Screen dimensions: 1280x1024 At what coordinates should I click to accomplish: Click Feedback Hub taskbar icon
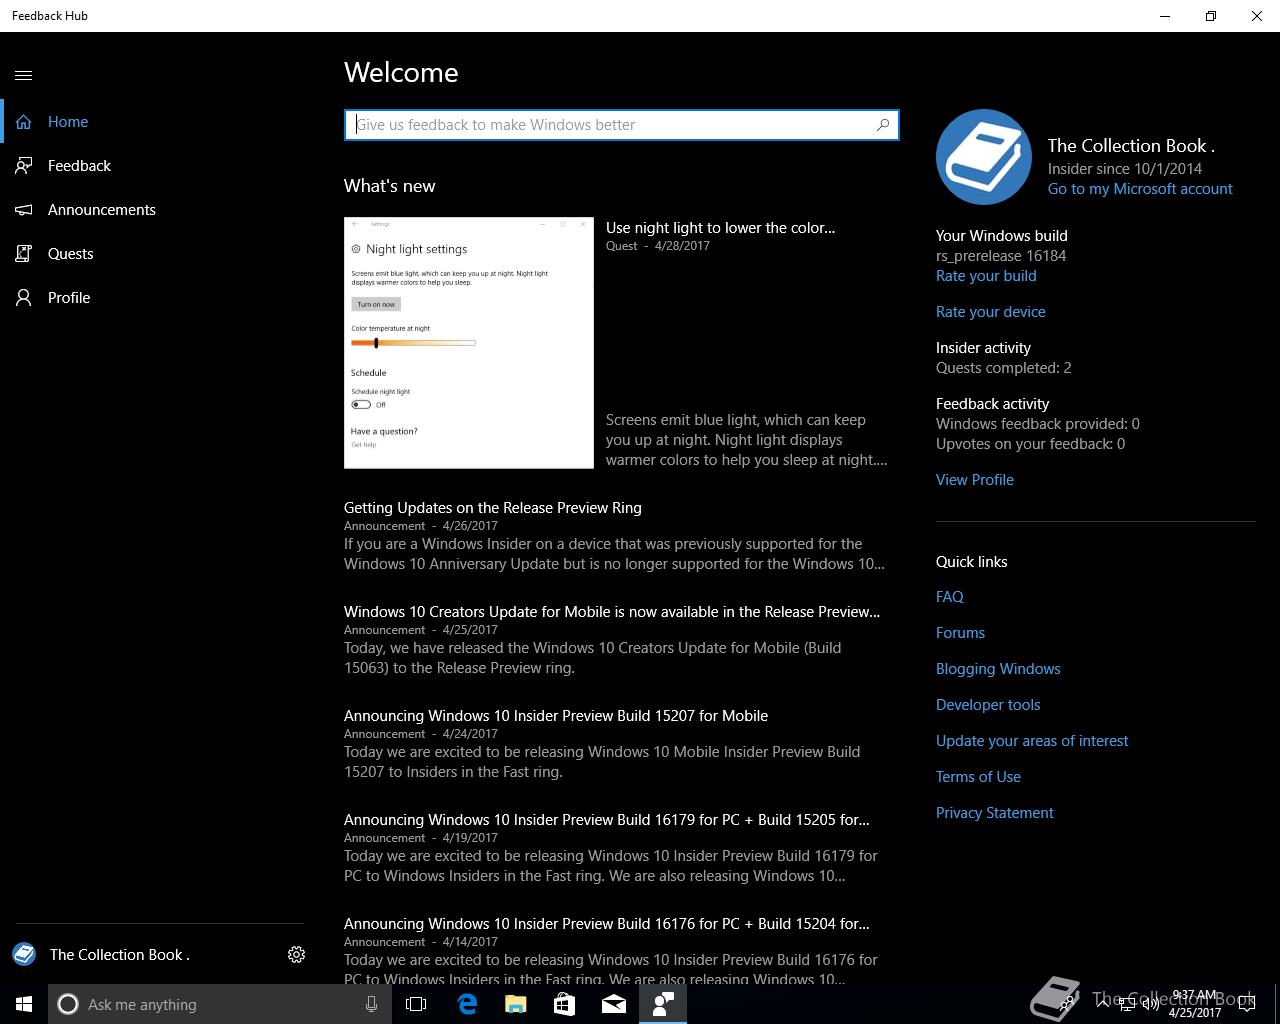[x=663, y=1004]
